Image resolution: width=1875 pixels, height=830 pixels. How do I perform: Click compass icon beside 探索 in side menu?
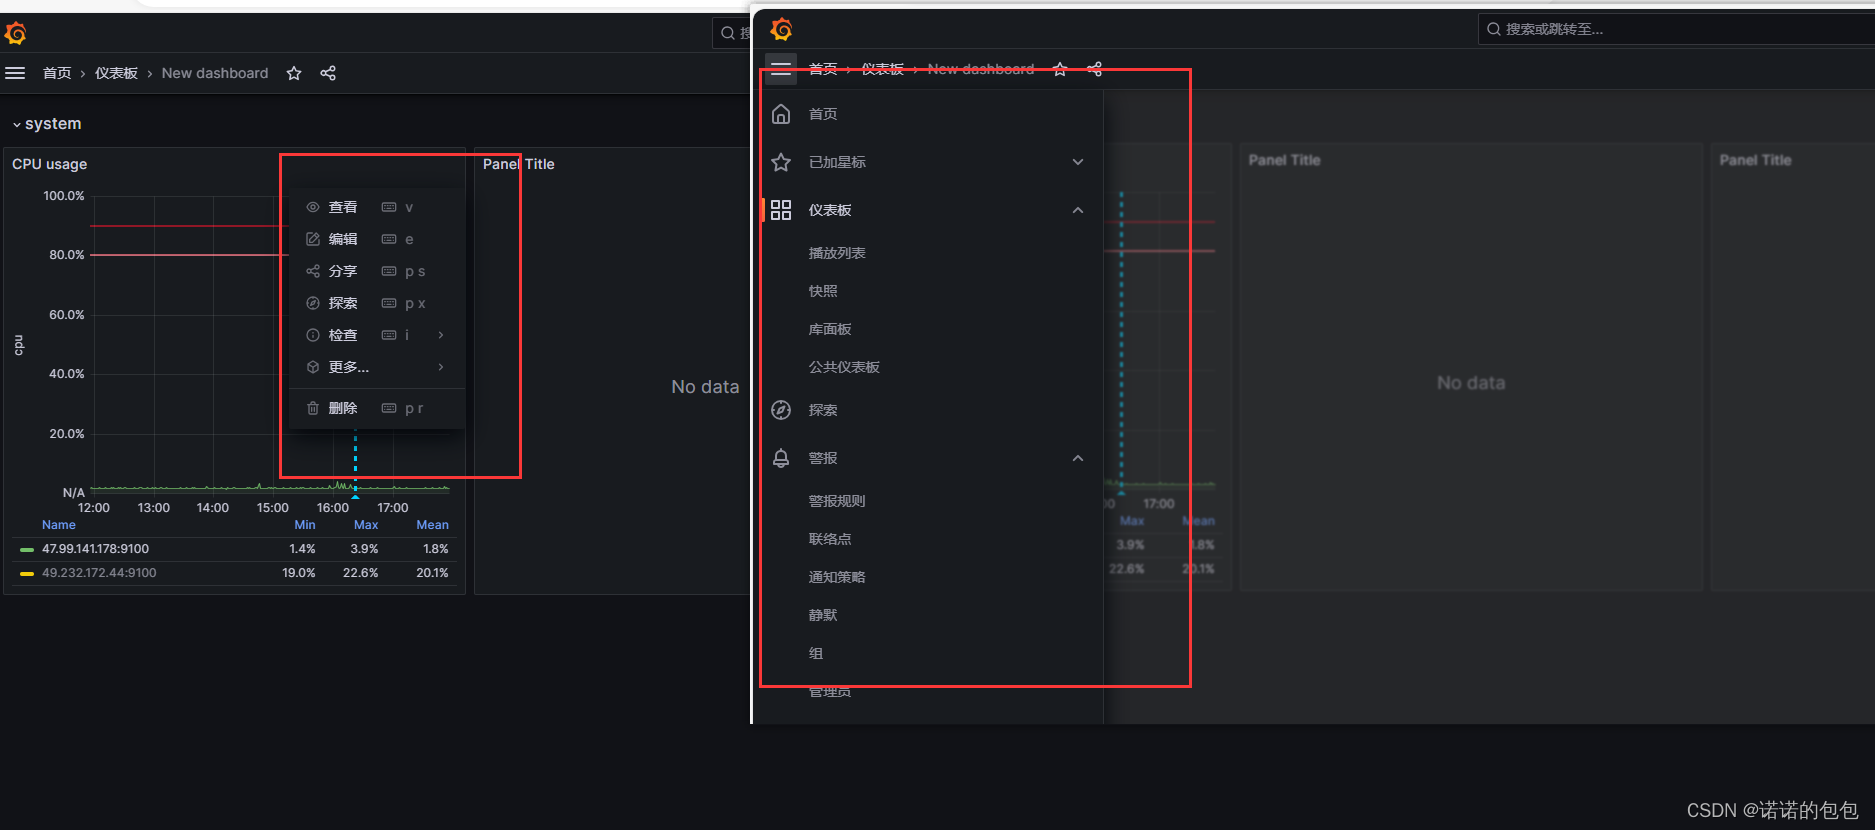[x=781, y=410]
